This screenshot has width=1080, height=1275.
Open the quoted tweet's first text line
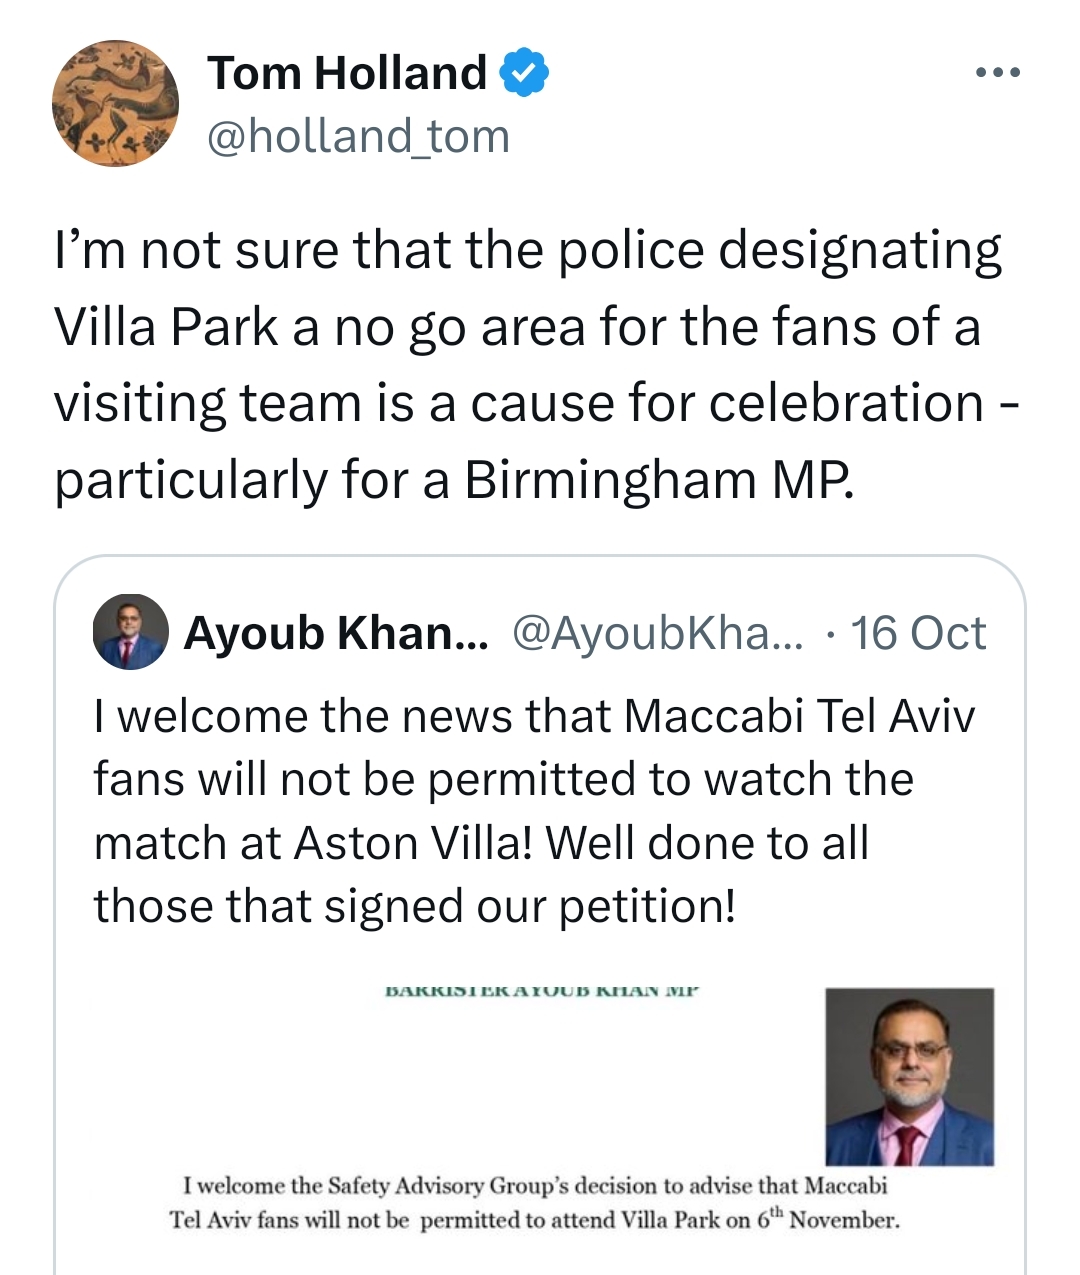(x=534, y=716)
